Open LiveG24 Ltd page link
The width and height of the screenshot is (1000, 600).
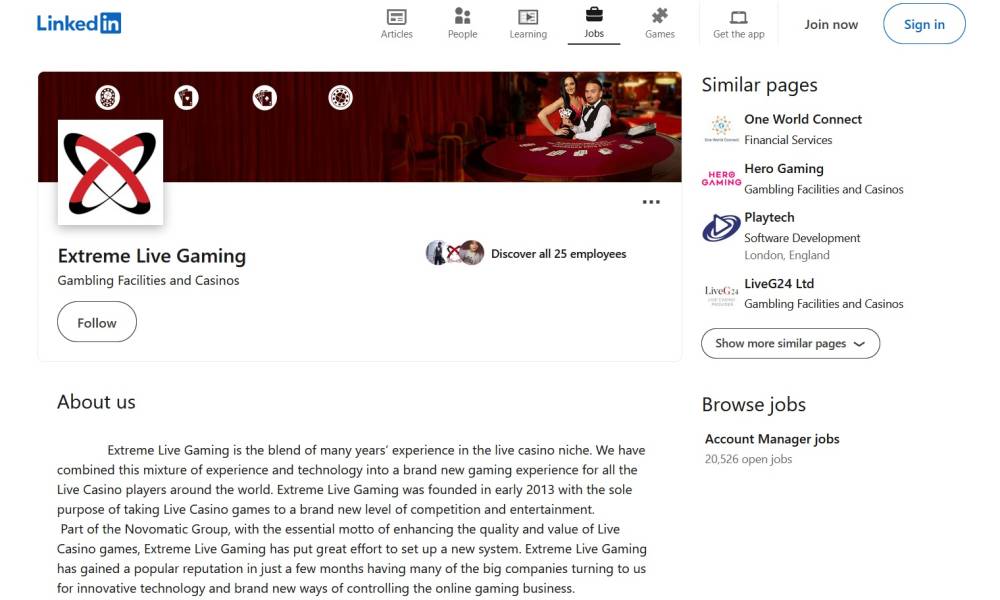pos(779,284)
